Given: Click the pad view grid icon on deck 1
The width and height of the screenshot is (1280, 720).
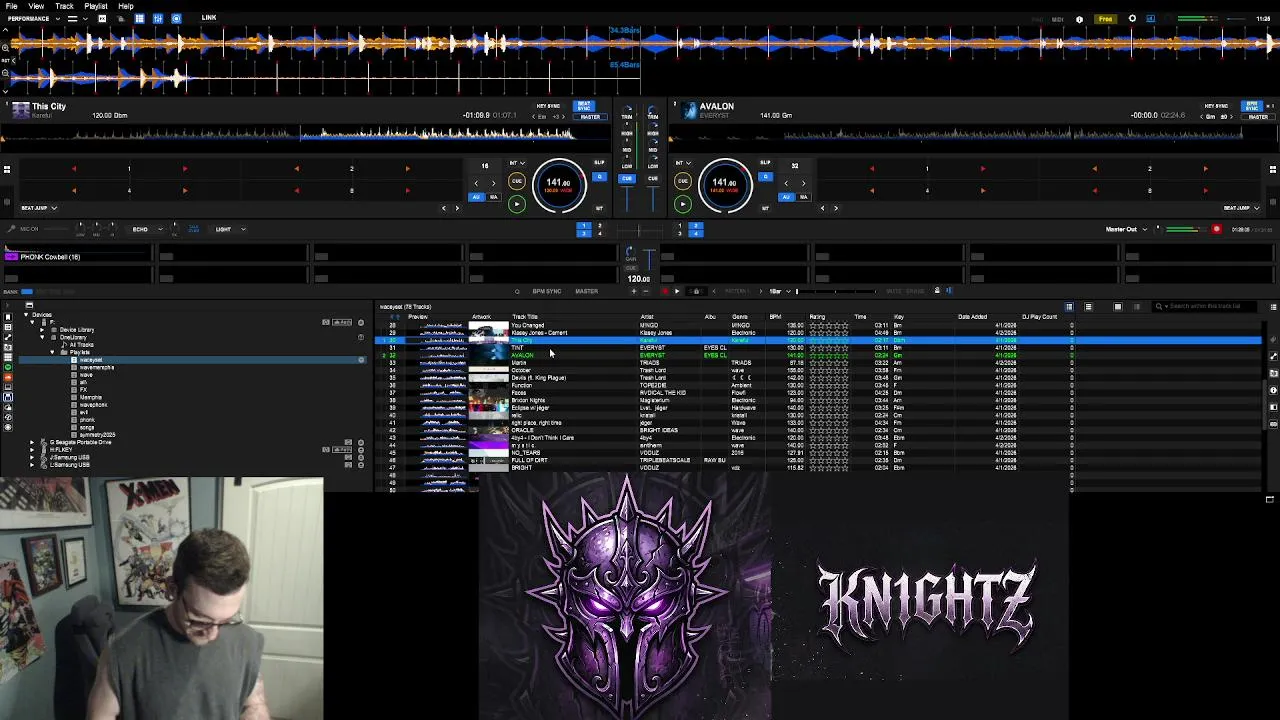Looking at the screenshot, I should pos(7,169).
